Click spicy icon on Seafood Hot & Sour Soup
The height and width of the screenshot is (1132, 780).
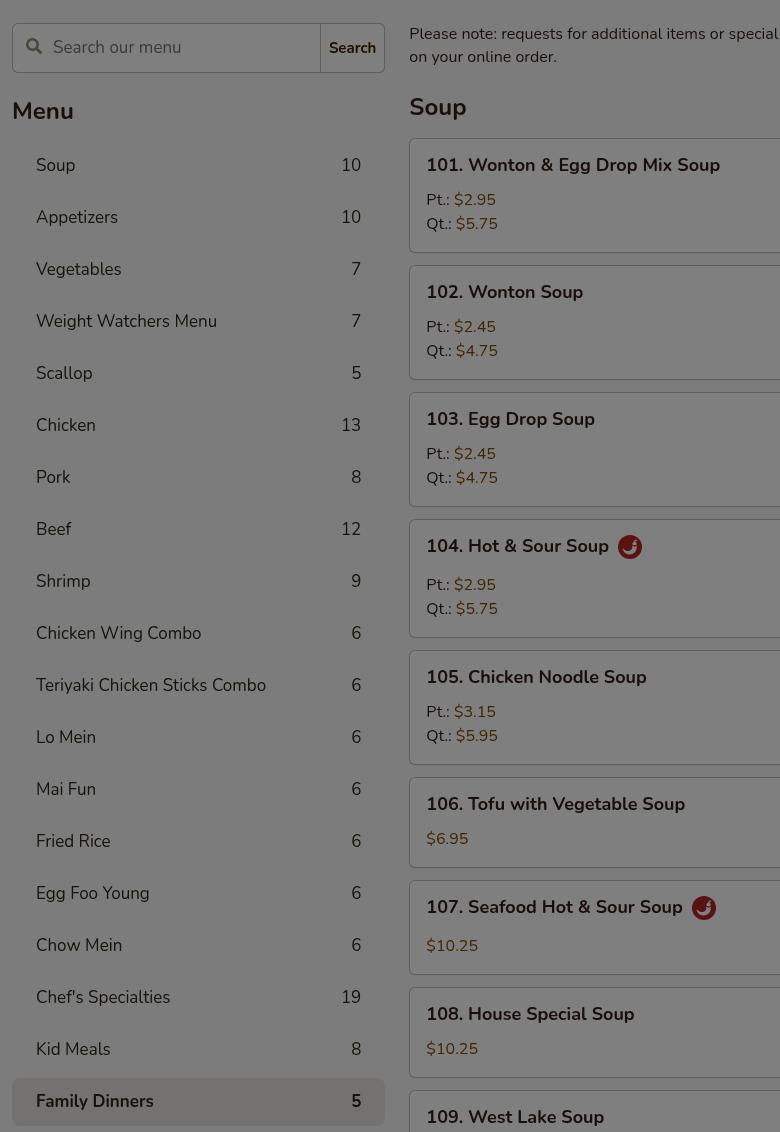703,908
